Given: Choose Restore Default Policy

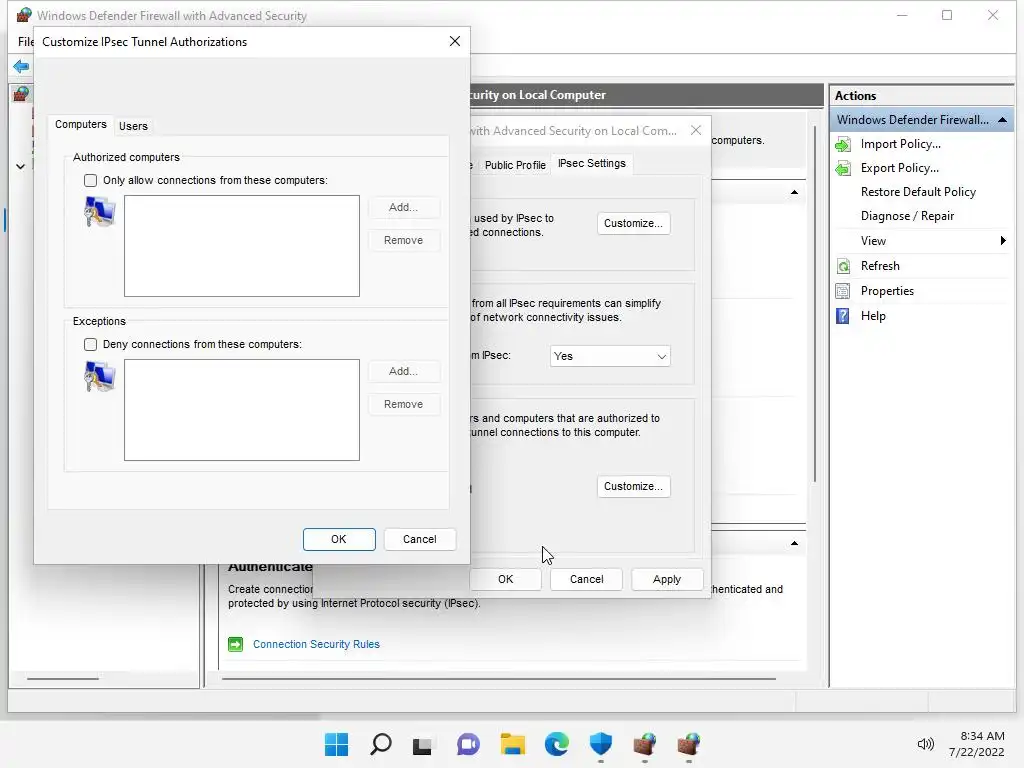Looking at the screenshot, I should (x=918, y=192).
